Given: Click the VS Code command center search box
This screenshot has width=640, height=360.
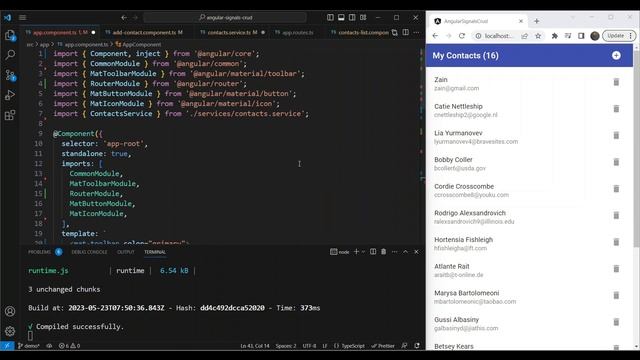Looking at the screenshot, I should tap(225, 18).
